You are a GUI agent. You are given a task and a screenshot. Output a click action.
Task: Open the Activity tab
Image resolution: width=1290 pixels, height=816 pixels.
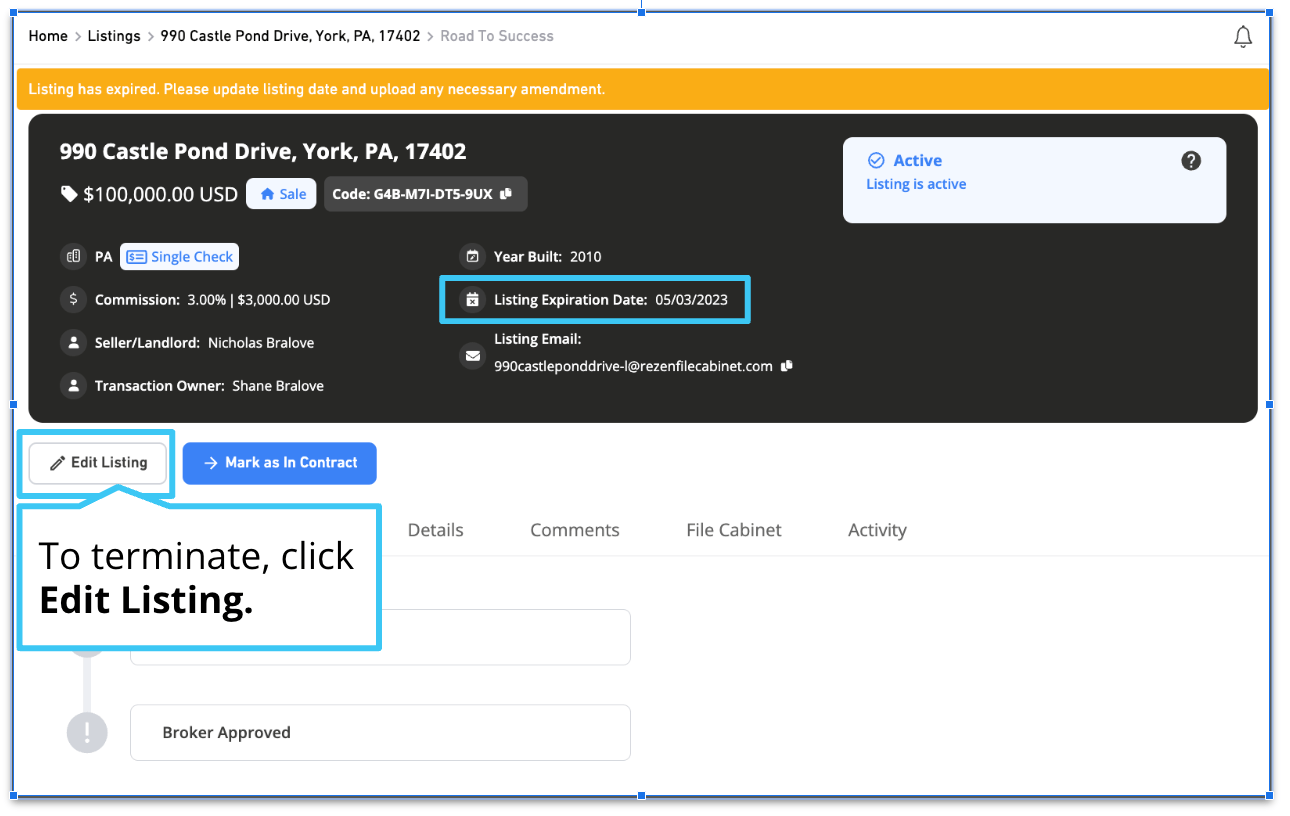[877, 530]
